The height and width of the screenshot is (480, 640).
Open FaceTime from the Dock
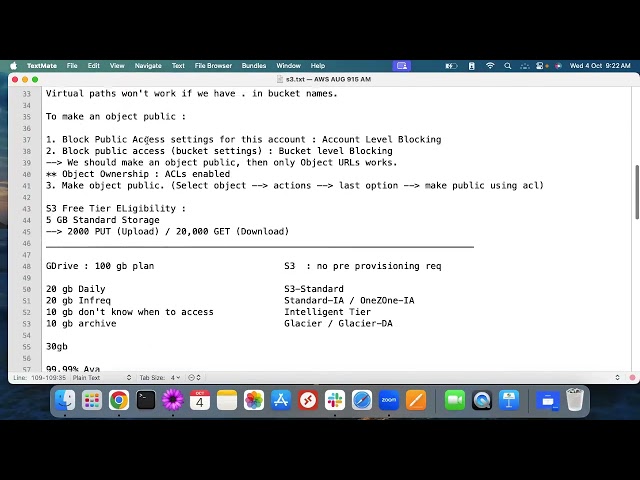(455, 400)
